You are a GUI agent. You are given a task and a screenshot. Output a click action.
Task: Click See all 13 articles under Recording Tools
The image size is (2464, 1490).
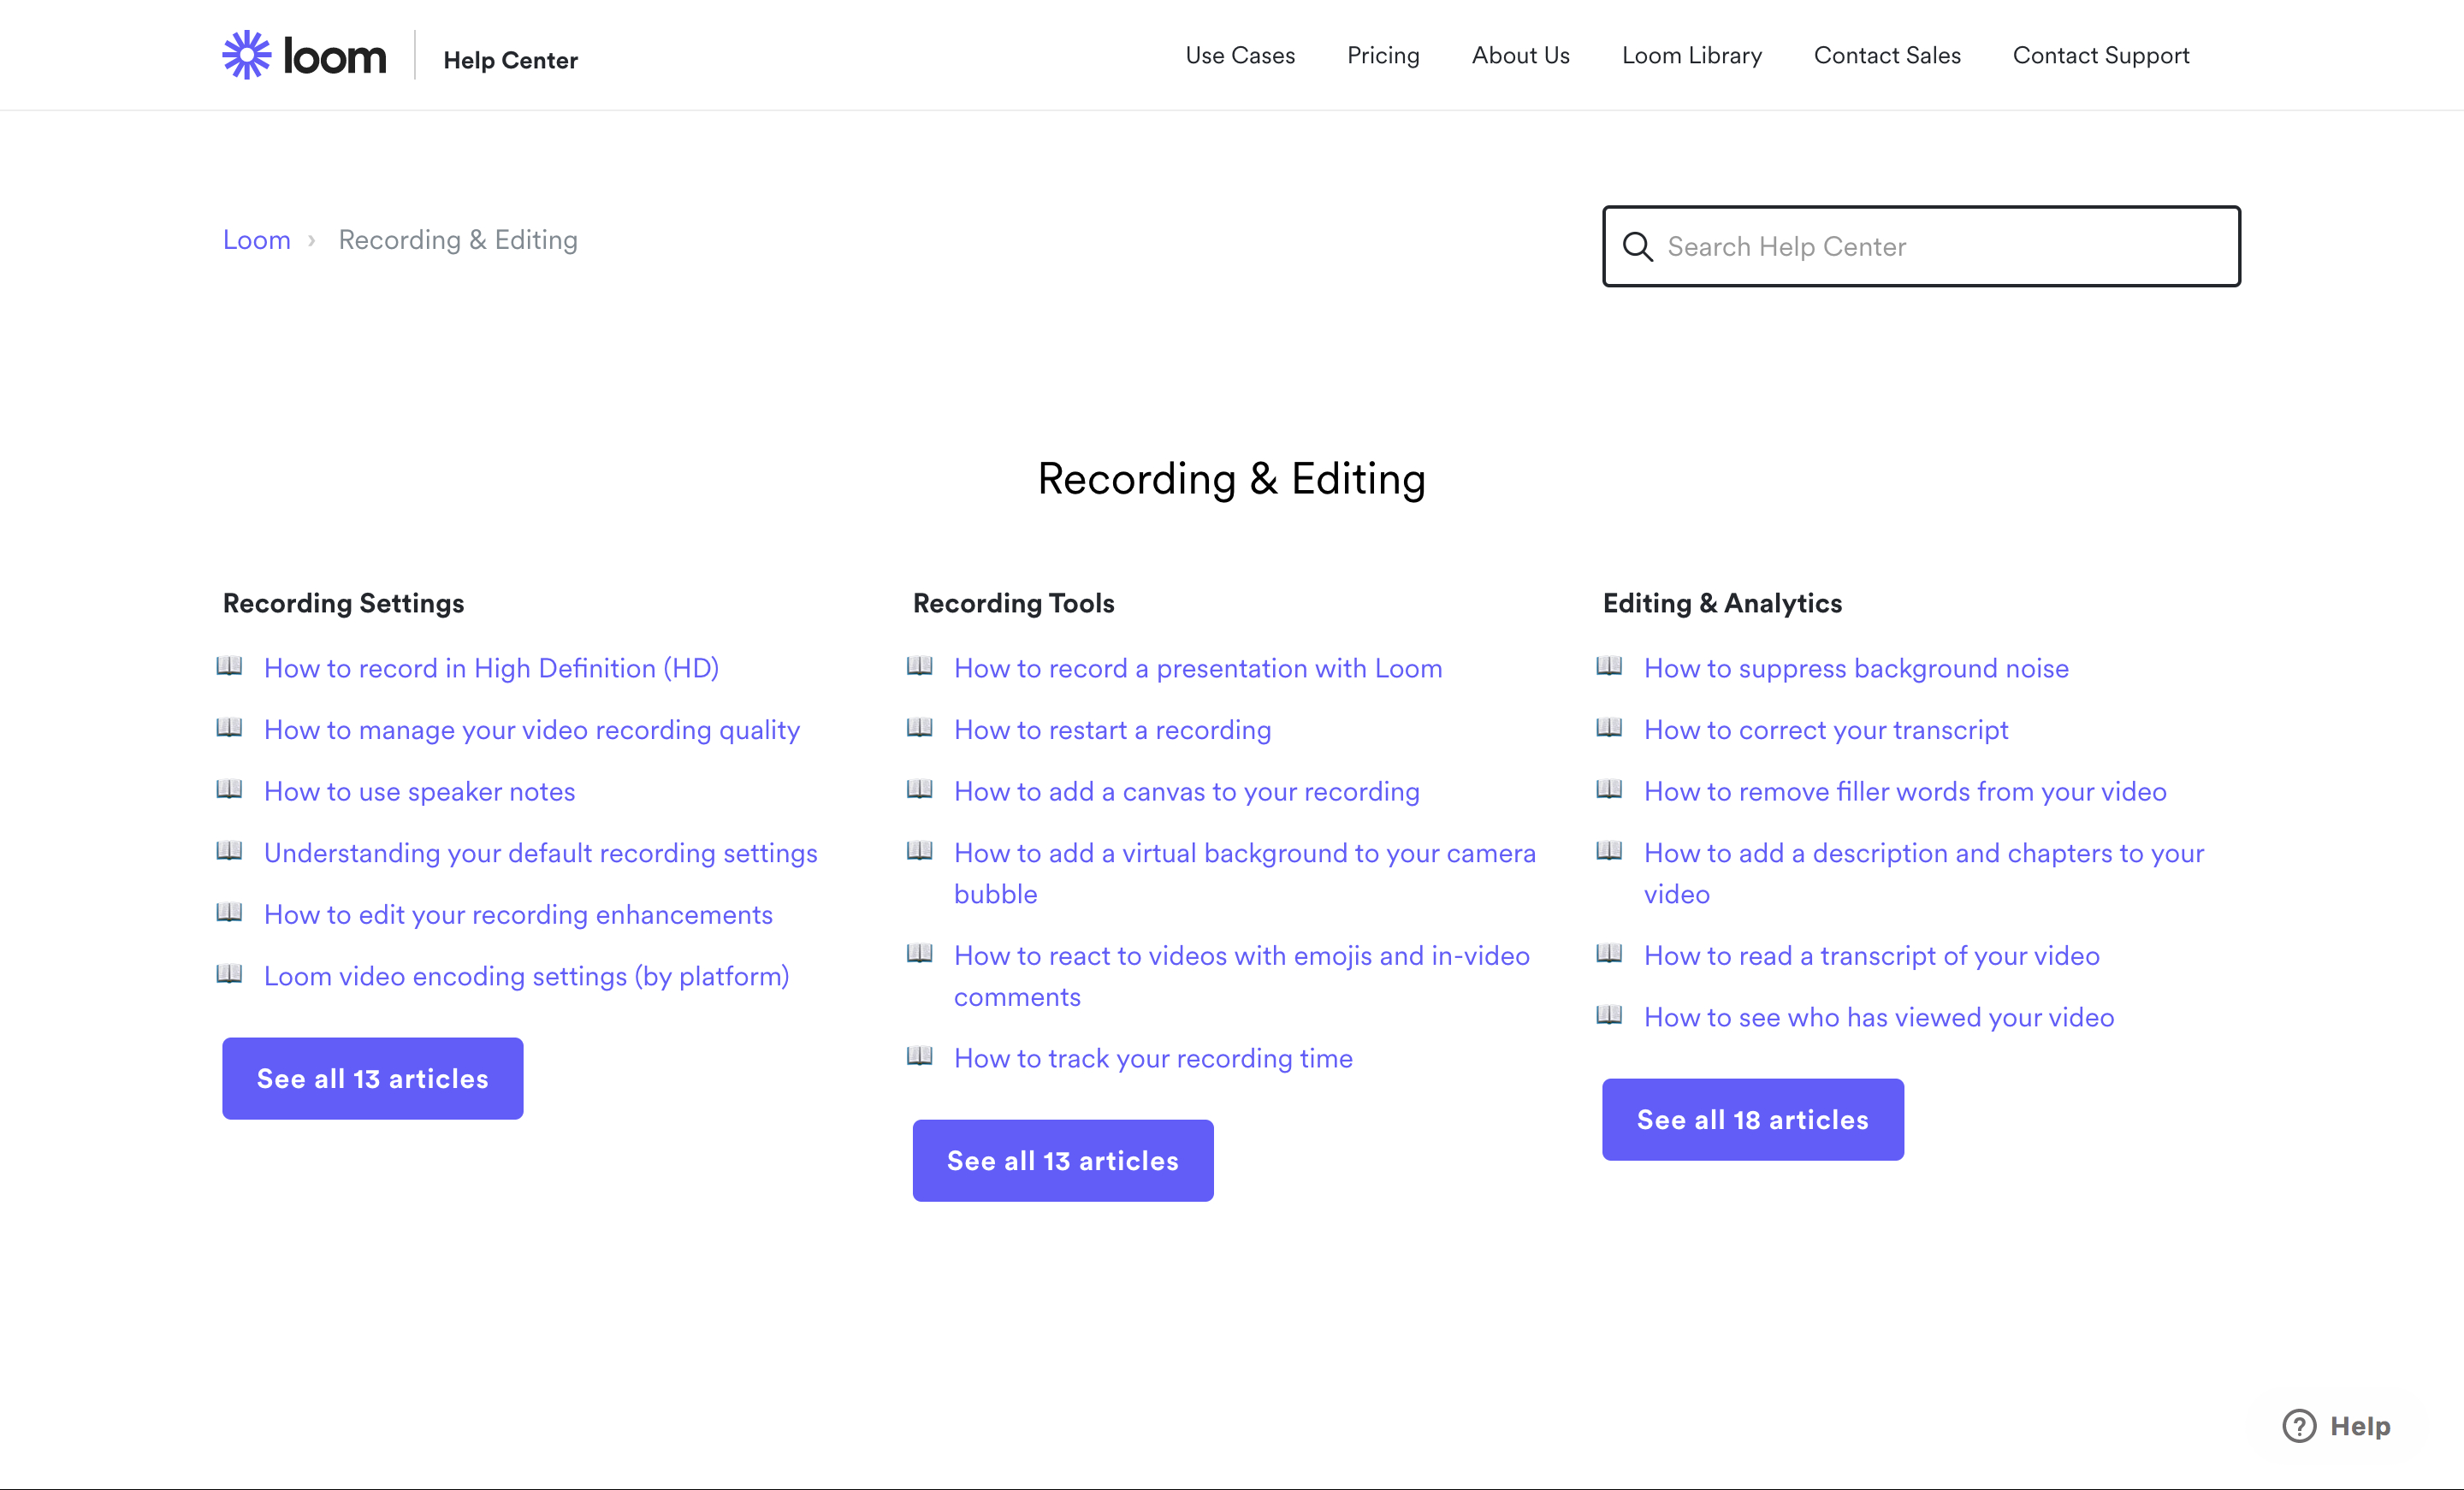tap(1063, 1160)
